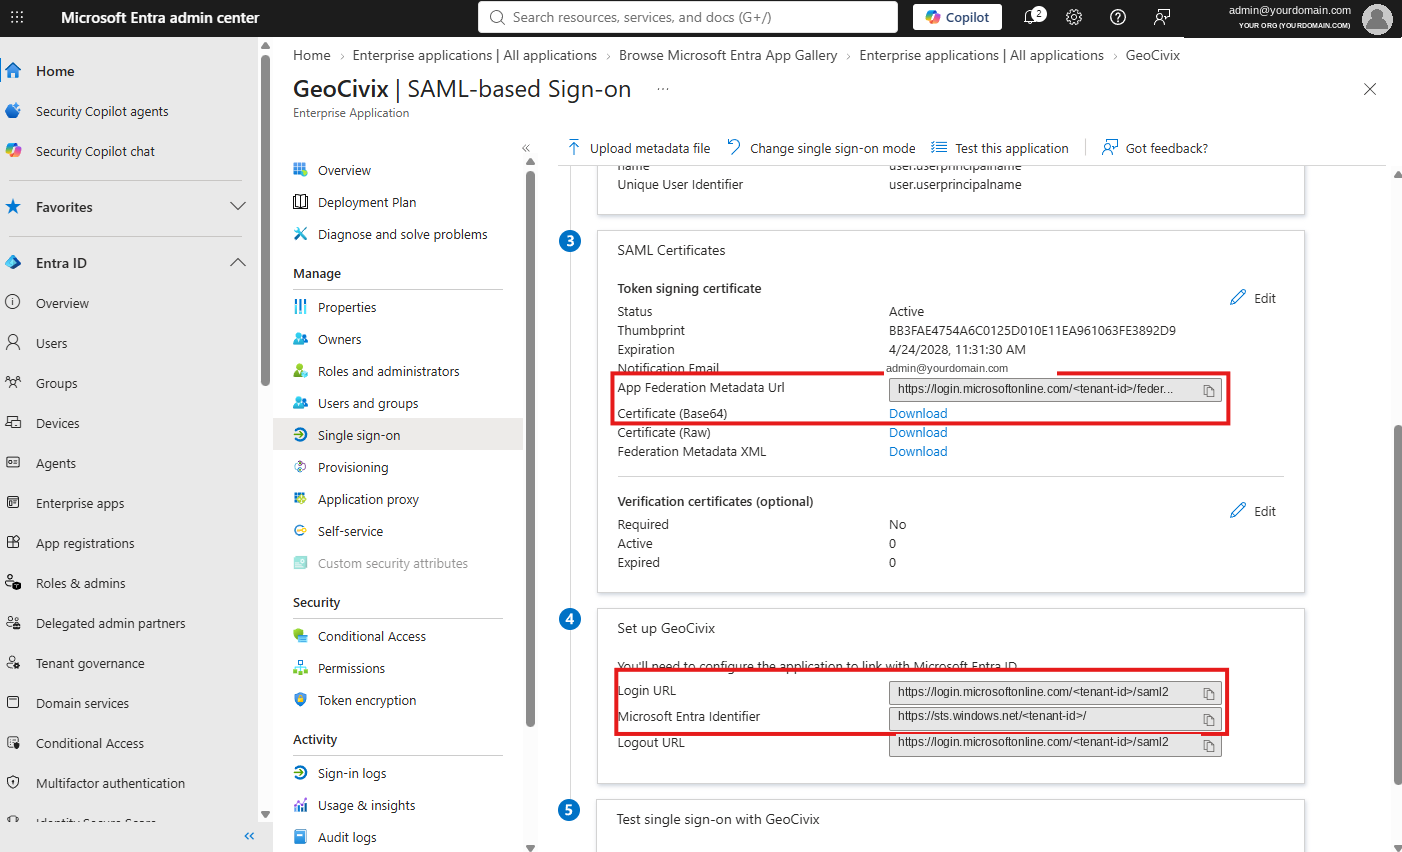
Task: Copy the Logout URL value
Action: [x=1209, y=745]
